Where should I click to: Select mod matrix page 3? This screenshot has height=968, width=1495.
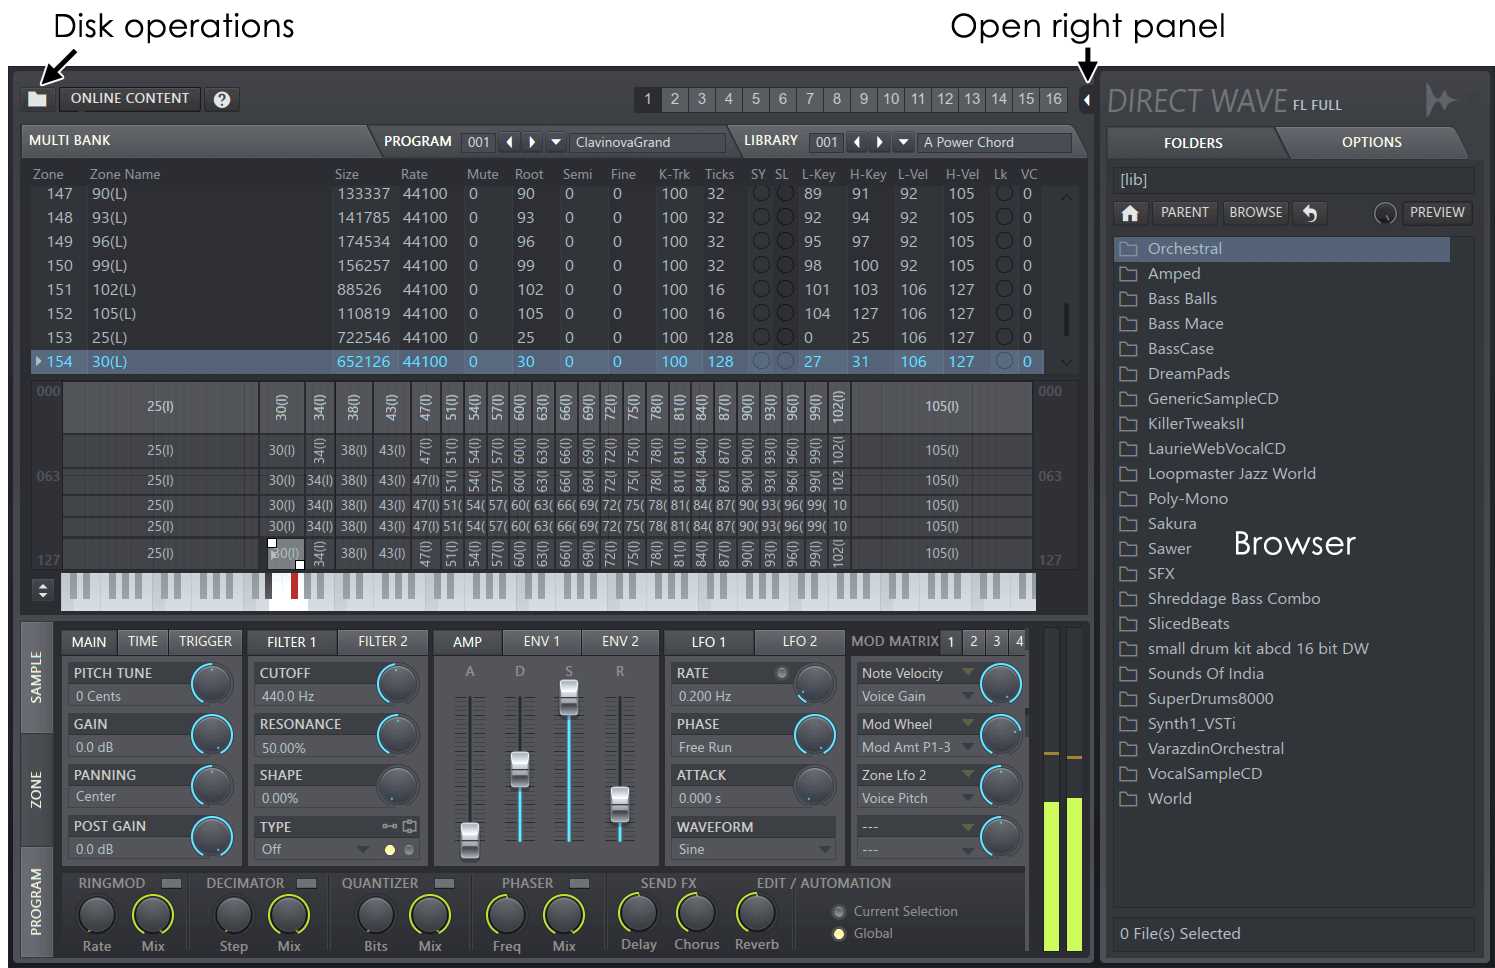(x=996, y=641)
